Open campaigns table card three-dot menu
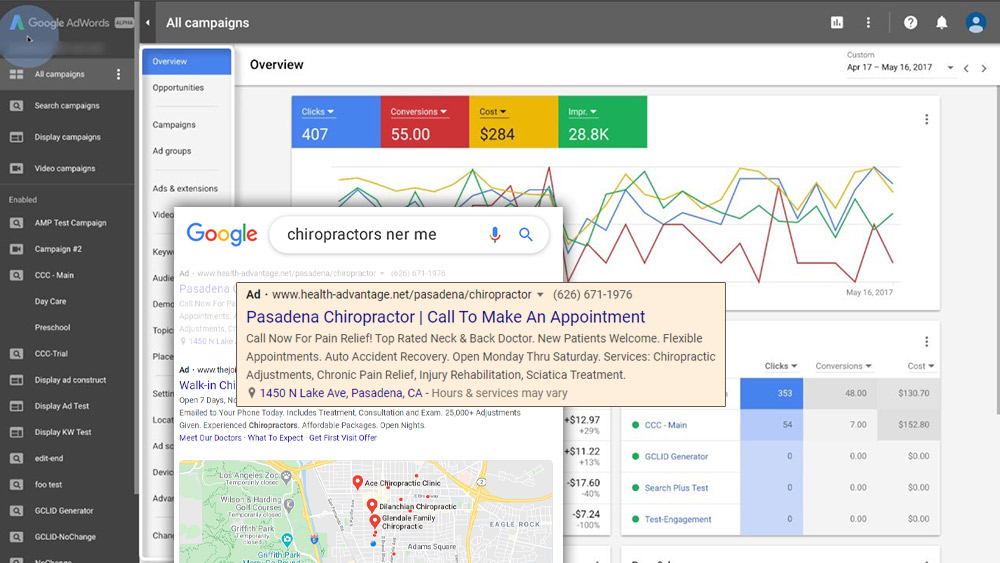 (x=926, y=342)
